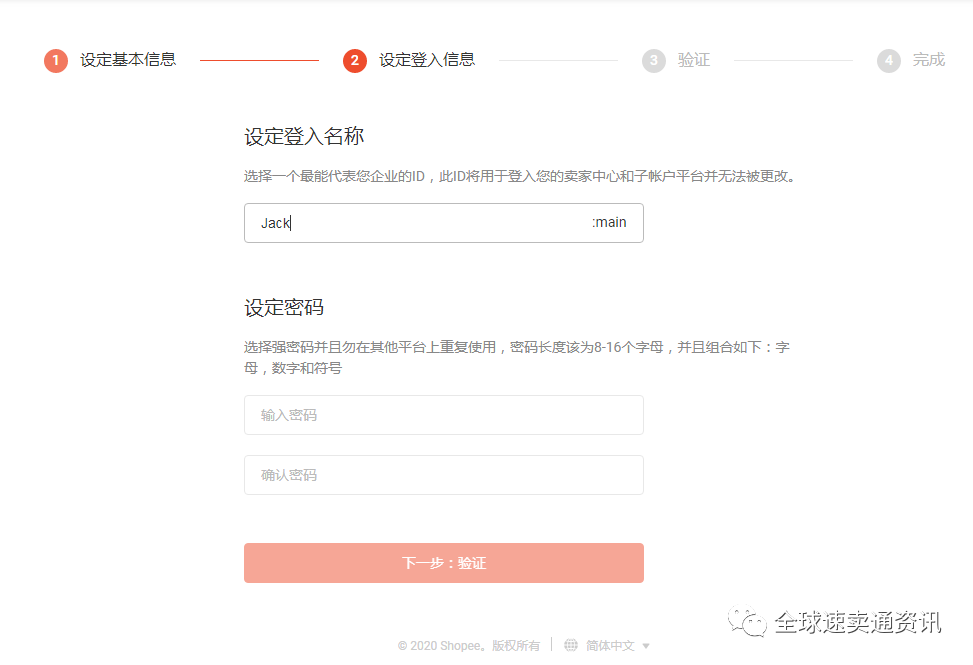Click the step 4 completion circle
The width and height of the screenshot is (973, 665).
coord(889,61)
